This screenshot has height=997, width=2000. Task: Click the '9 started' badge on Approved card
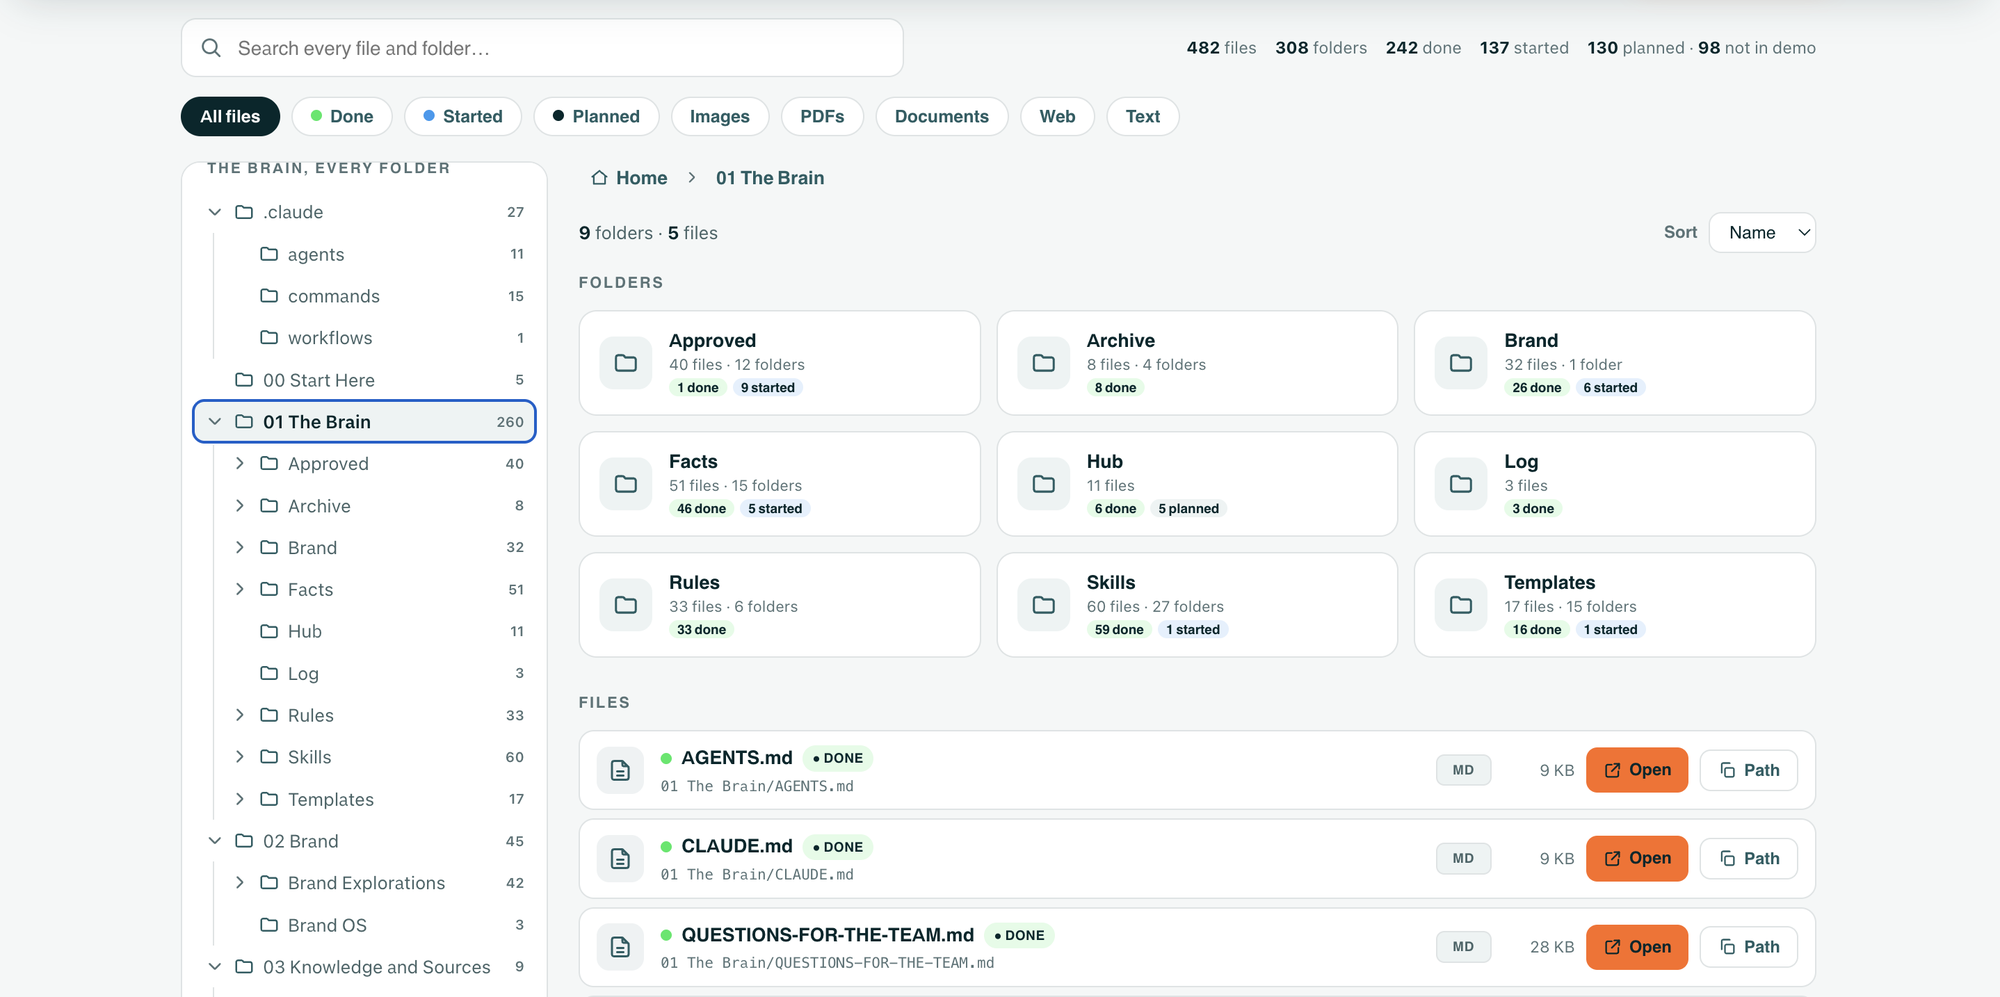[x=768, y=388]
